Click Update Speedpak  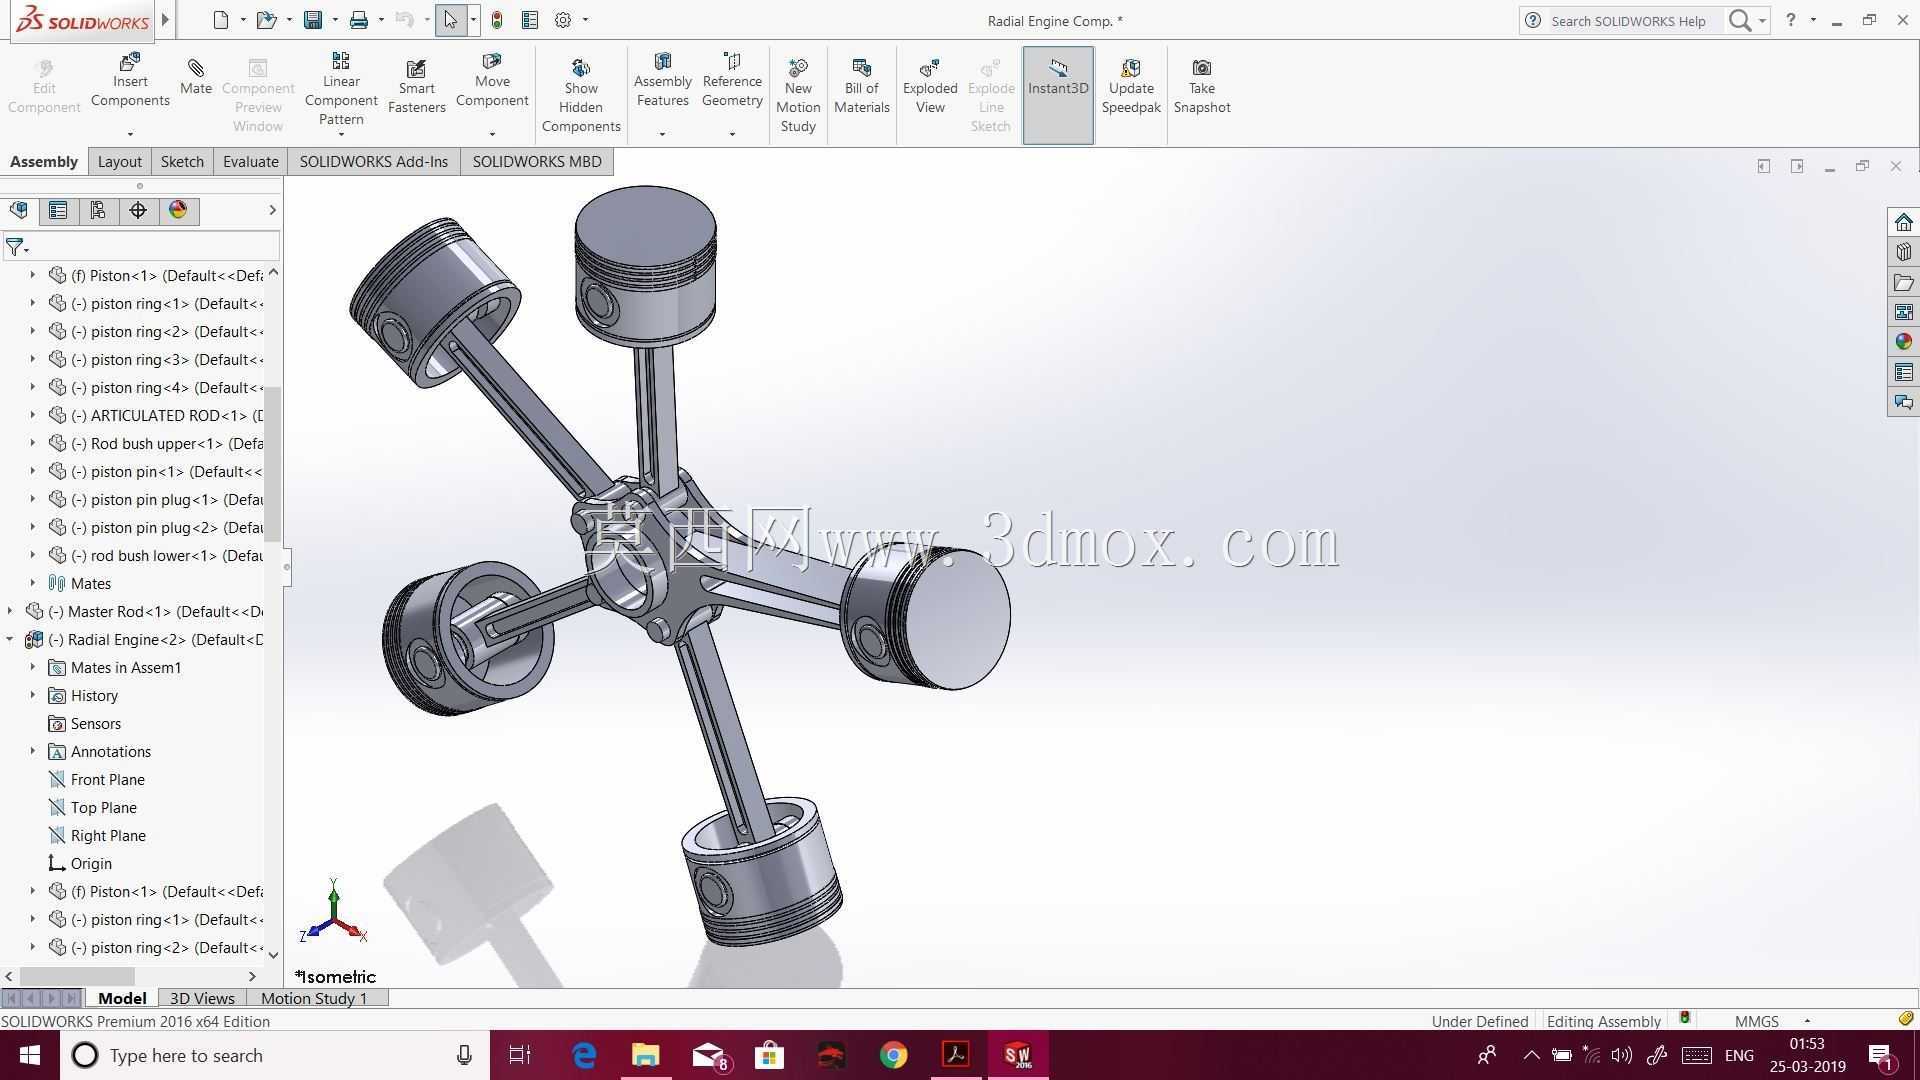coord(1131,86)
